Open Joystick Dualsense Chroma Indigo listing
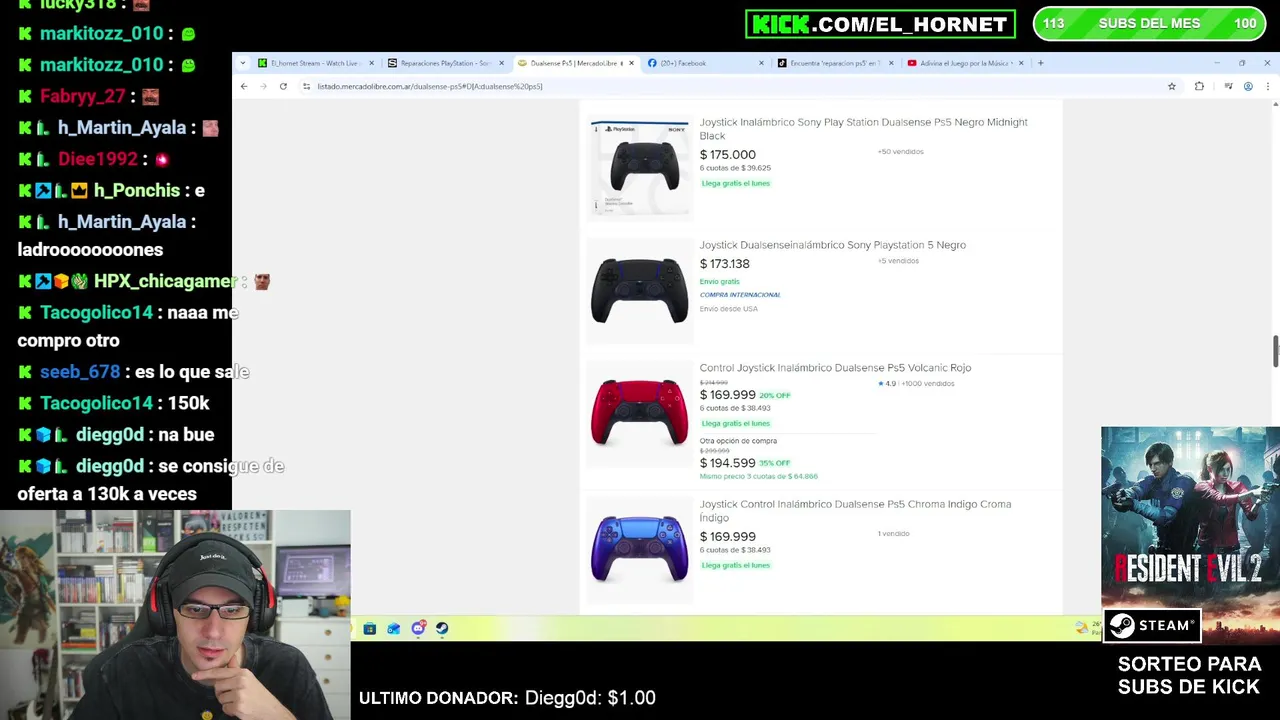The width and height of the screenshot is (1280, 720). point(855,511)
